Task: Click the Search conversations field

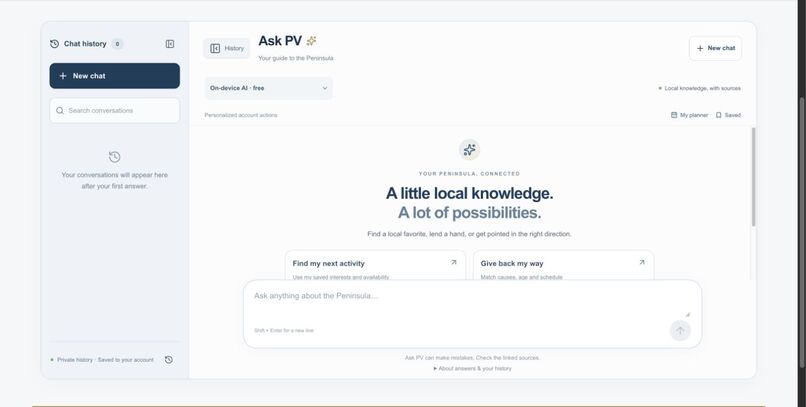Action: [115, 110]
